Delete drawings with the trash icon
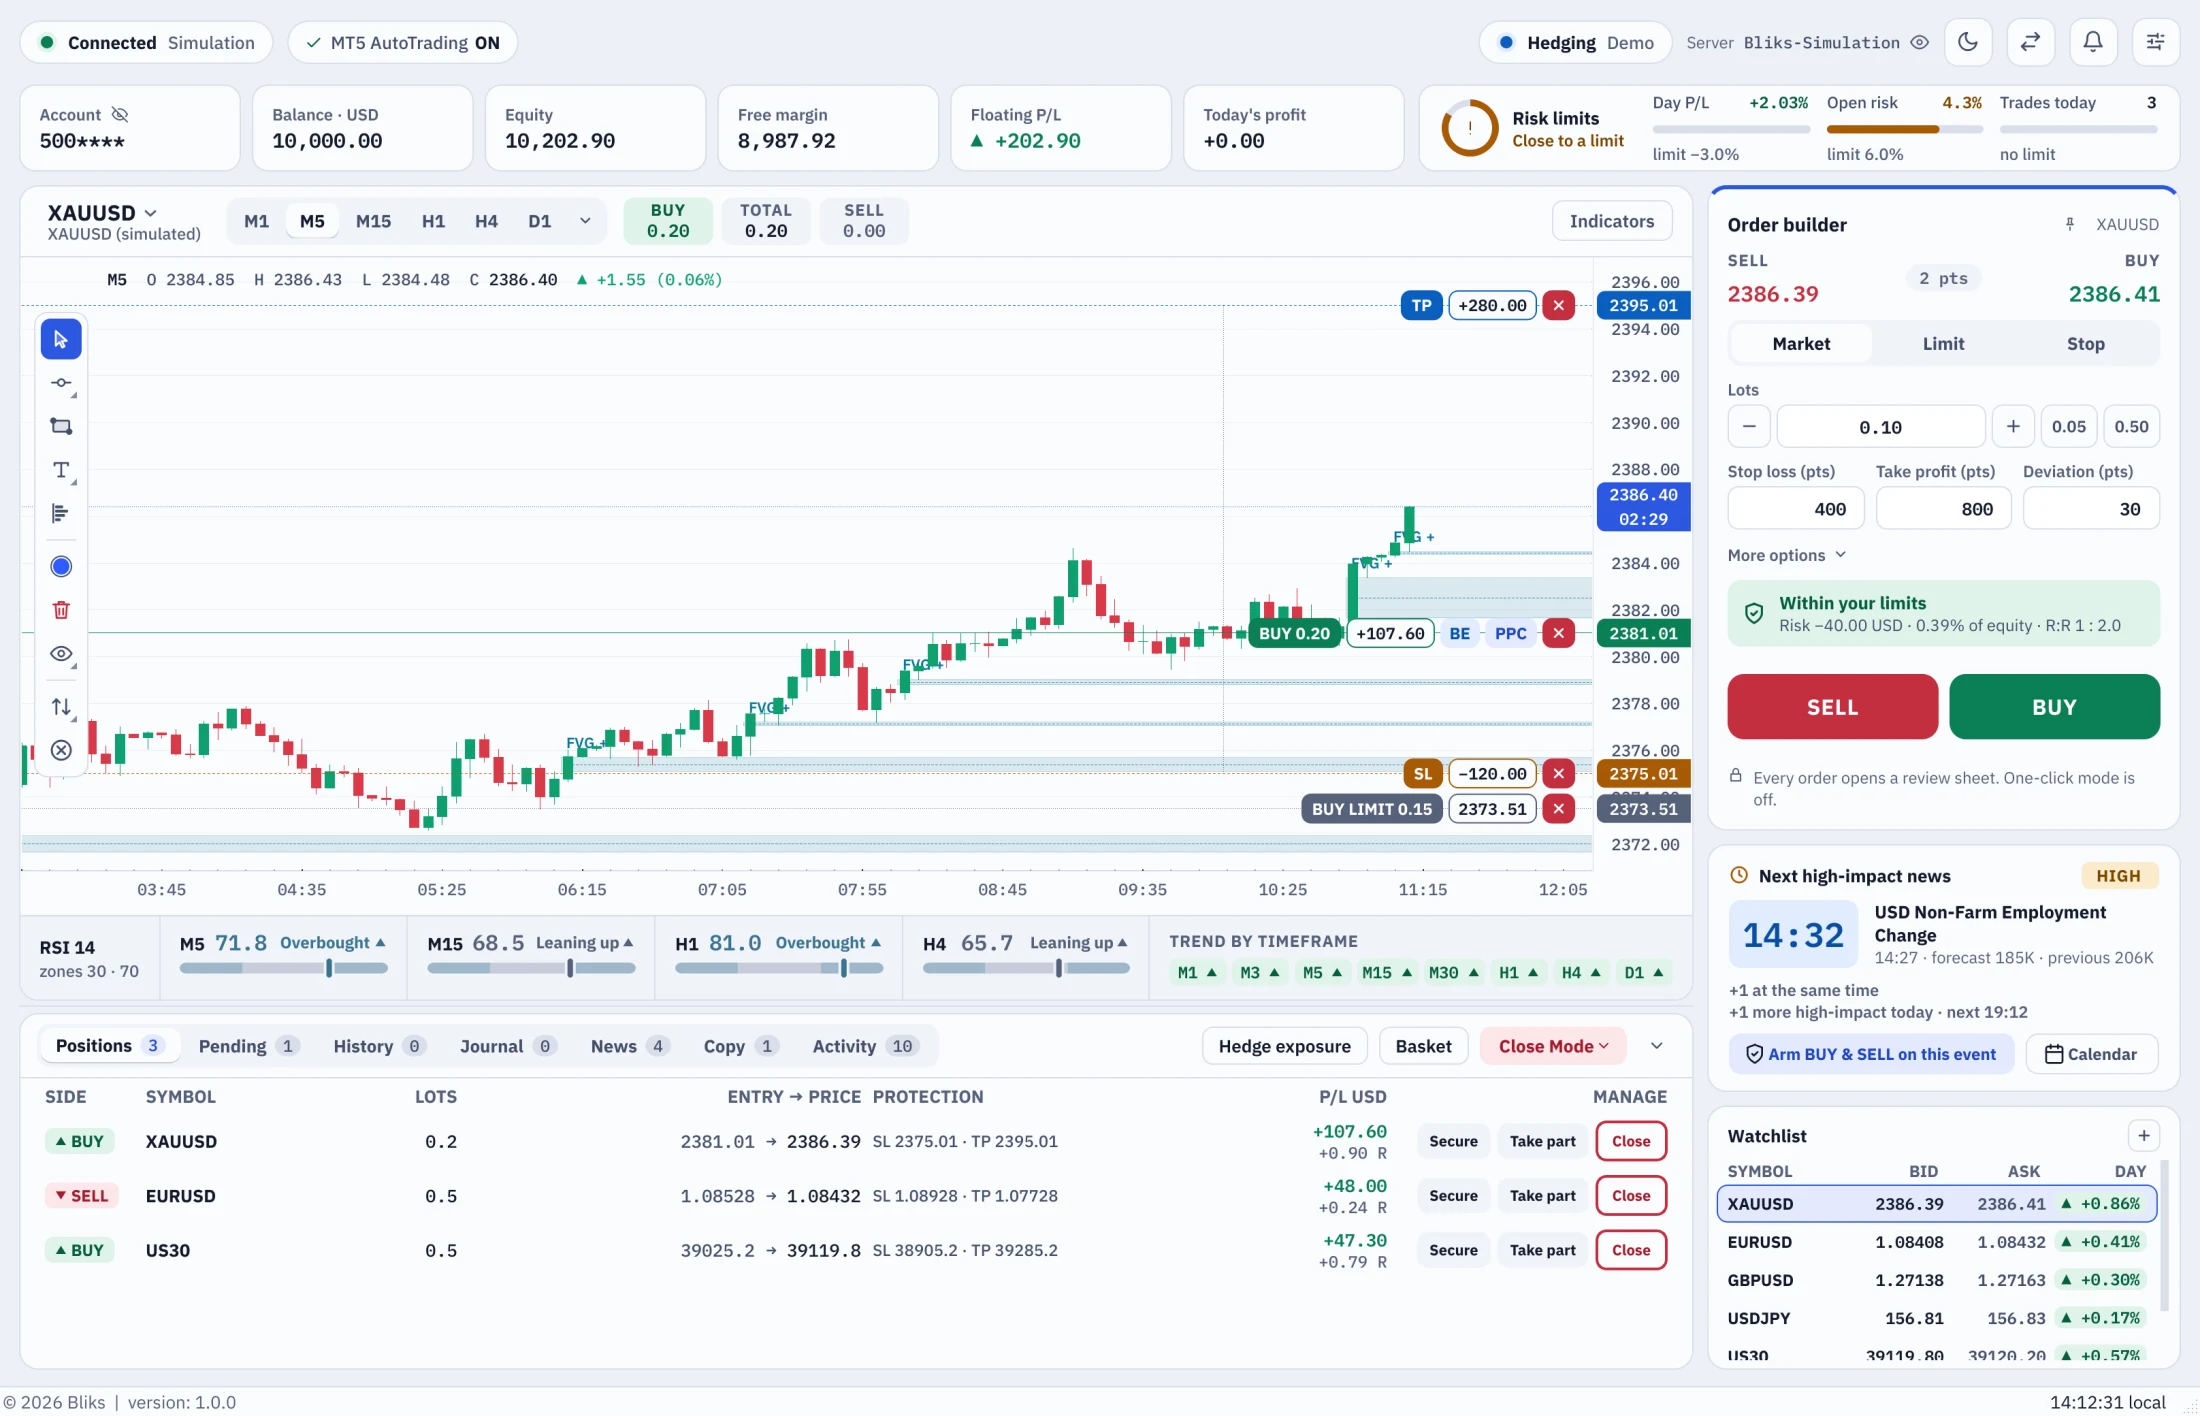 point(61,610)
